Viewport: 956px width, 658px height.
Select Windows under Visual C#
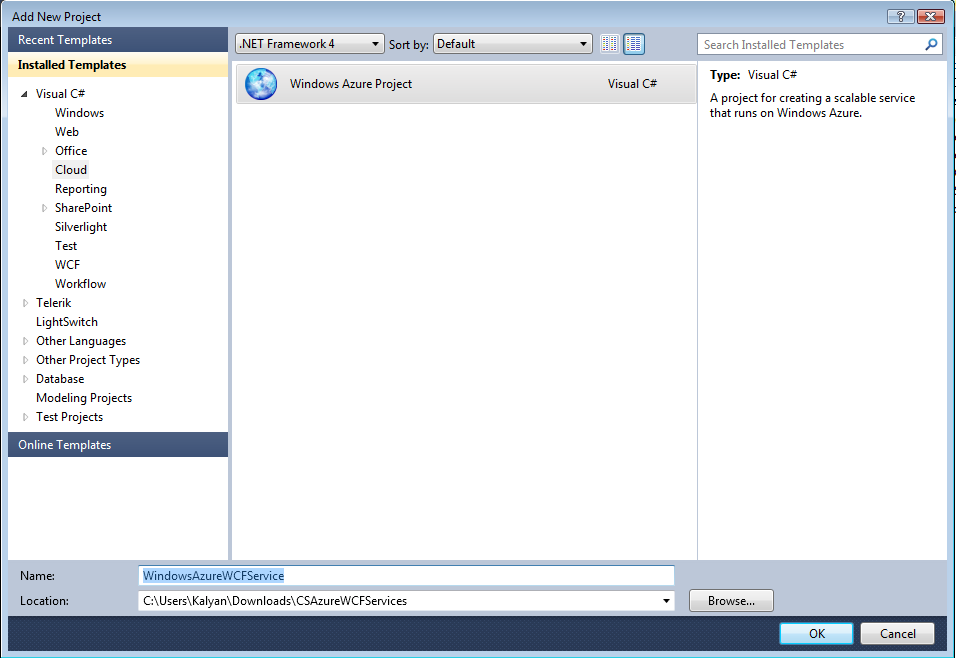79,113
